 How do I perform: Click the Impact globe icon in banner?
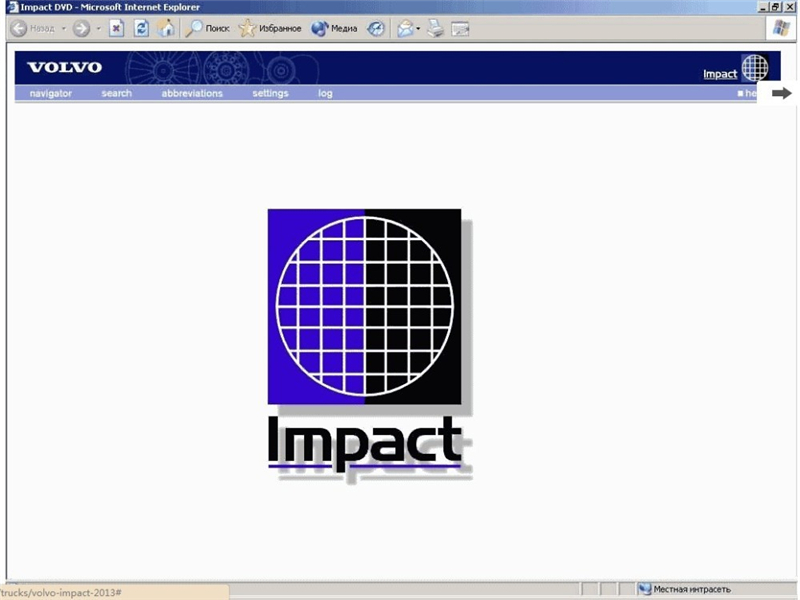[755, 67]
